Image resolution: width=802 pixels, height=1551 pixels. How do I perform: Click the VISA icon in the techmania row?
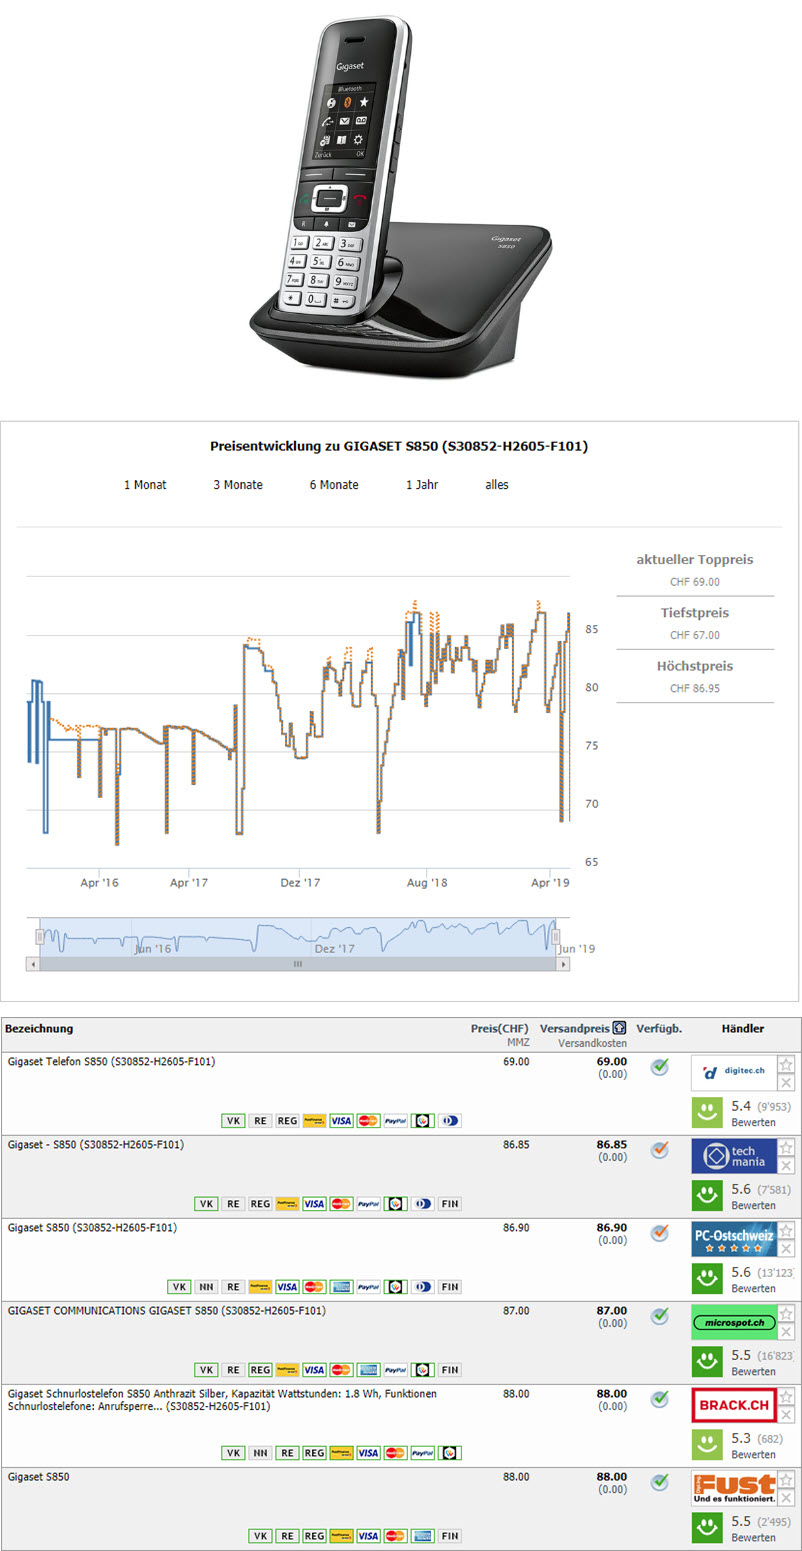click(x=313, y=1204)
